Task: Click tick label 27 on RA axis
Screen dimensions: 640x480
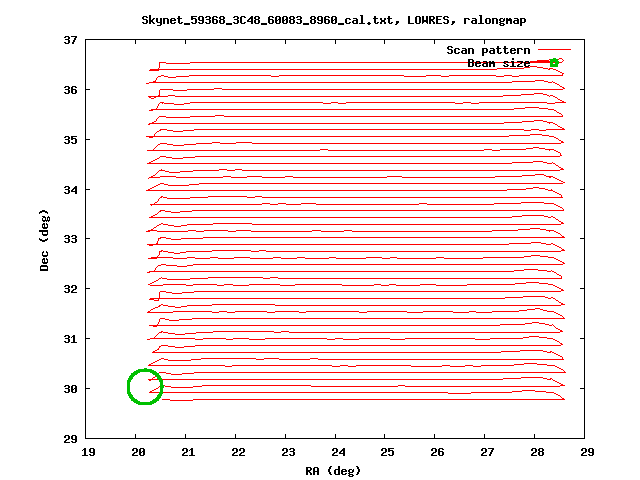Action: (487, 452)
